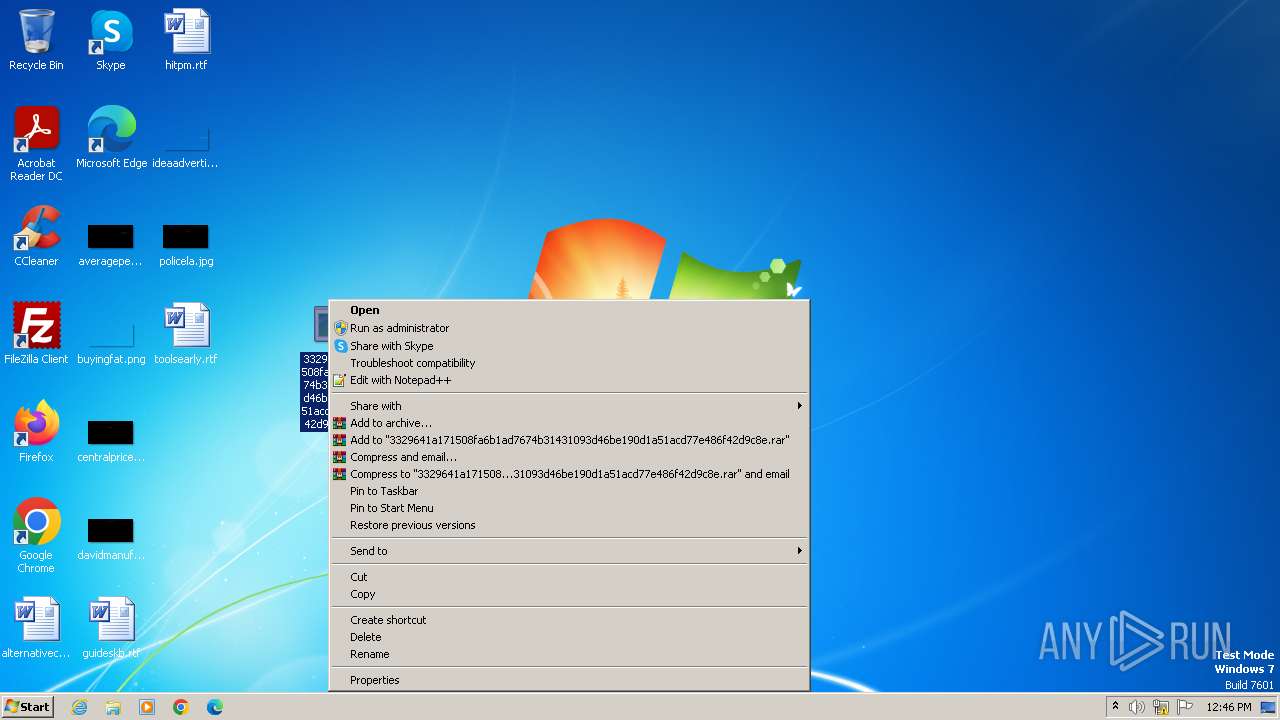
Task: Choose Create shortcut
Action: tap(569, 620)
